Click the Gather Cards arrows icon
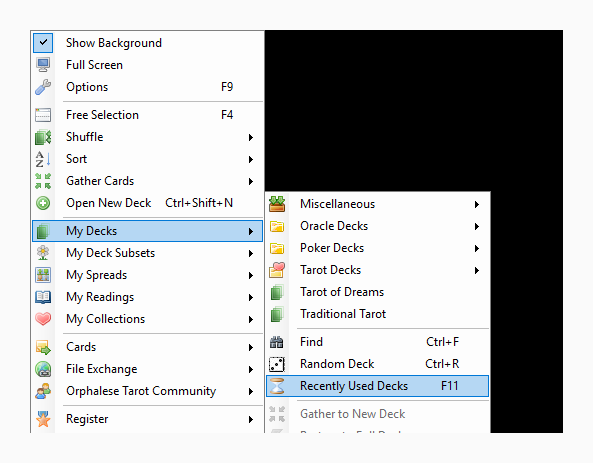This screenshot has height=463, width=593. (43, 181)
